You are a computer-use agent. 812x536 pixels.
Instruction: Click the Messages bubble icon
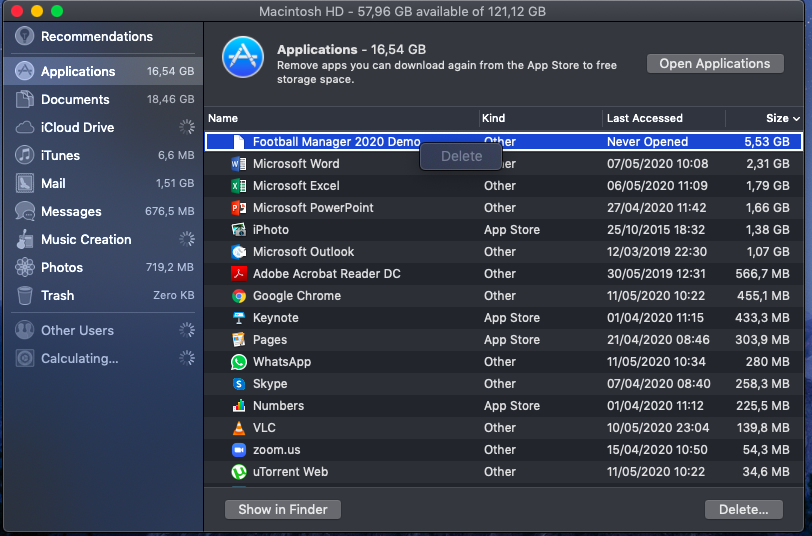24,211
